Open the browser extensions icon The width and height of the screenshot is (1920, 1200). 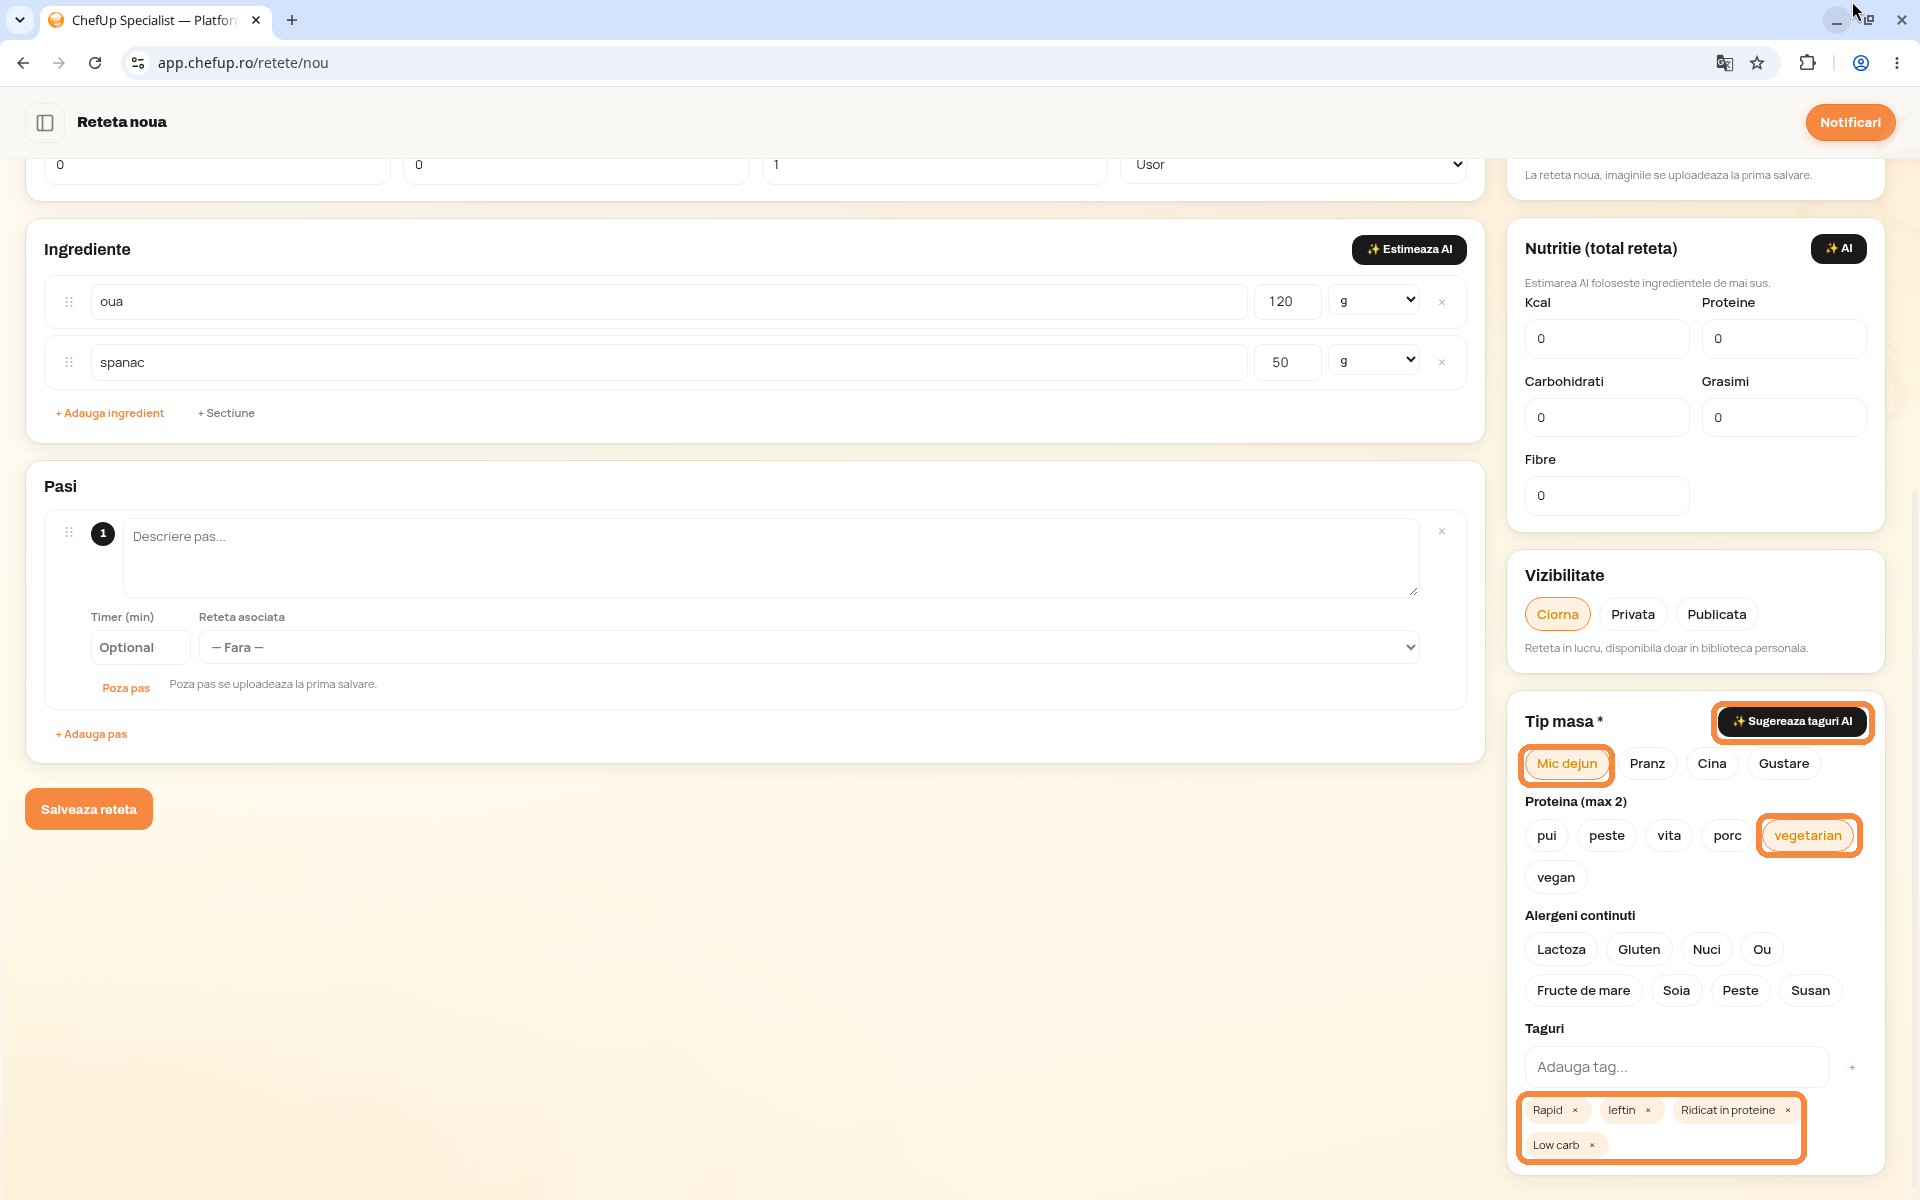click(1807, 63)
